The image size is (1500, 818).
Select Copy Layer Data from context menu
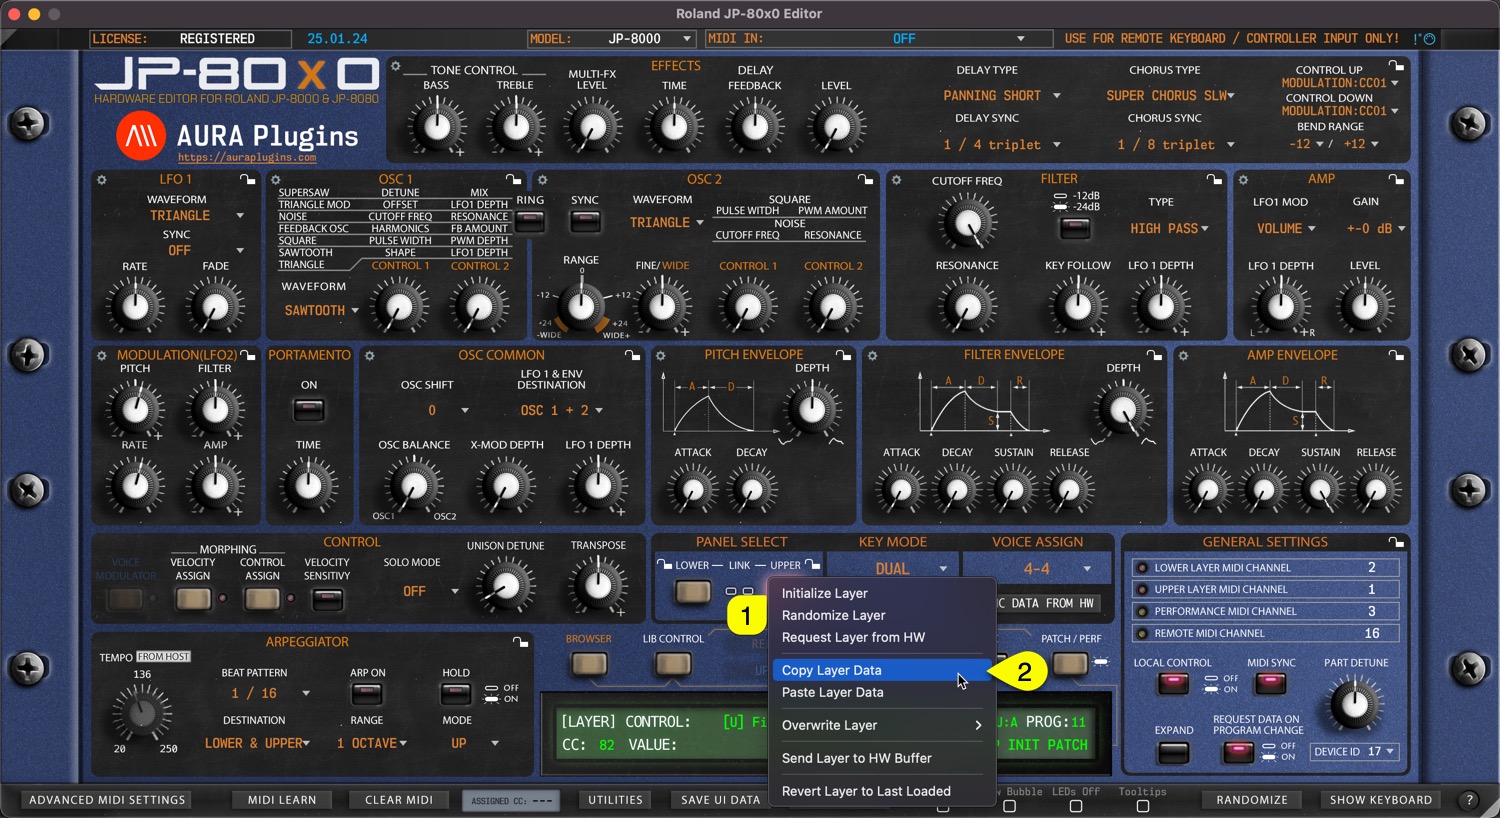832,670
